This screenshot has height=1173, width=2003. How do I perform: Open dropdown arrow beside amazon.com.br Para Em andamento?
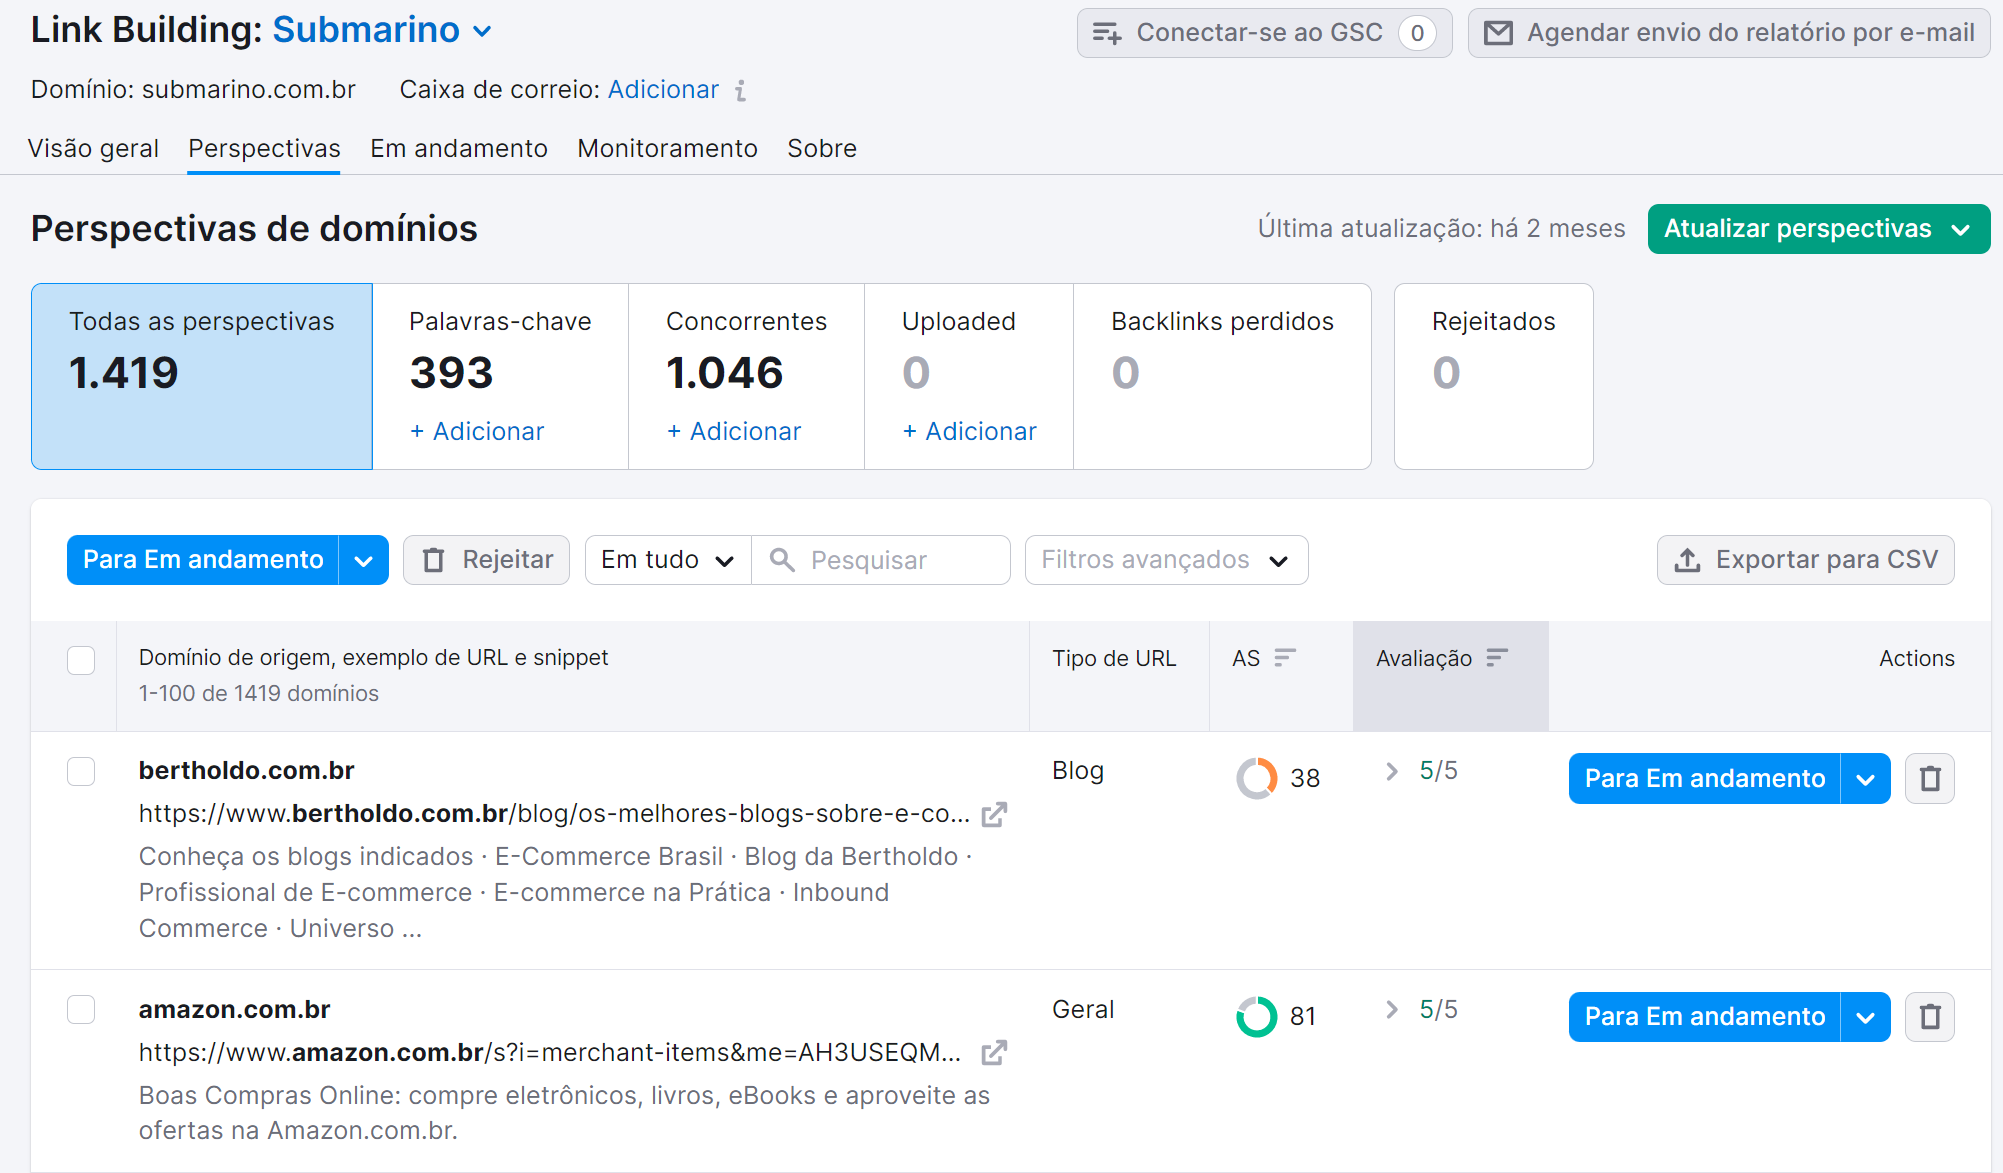point(1866,1017)
